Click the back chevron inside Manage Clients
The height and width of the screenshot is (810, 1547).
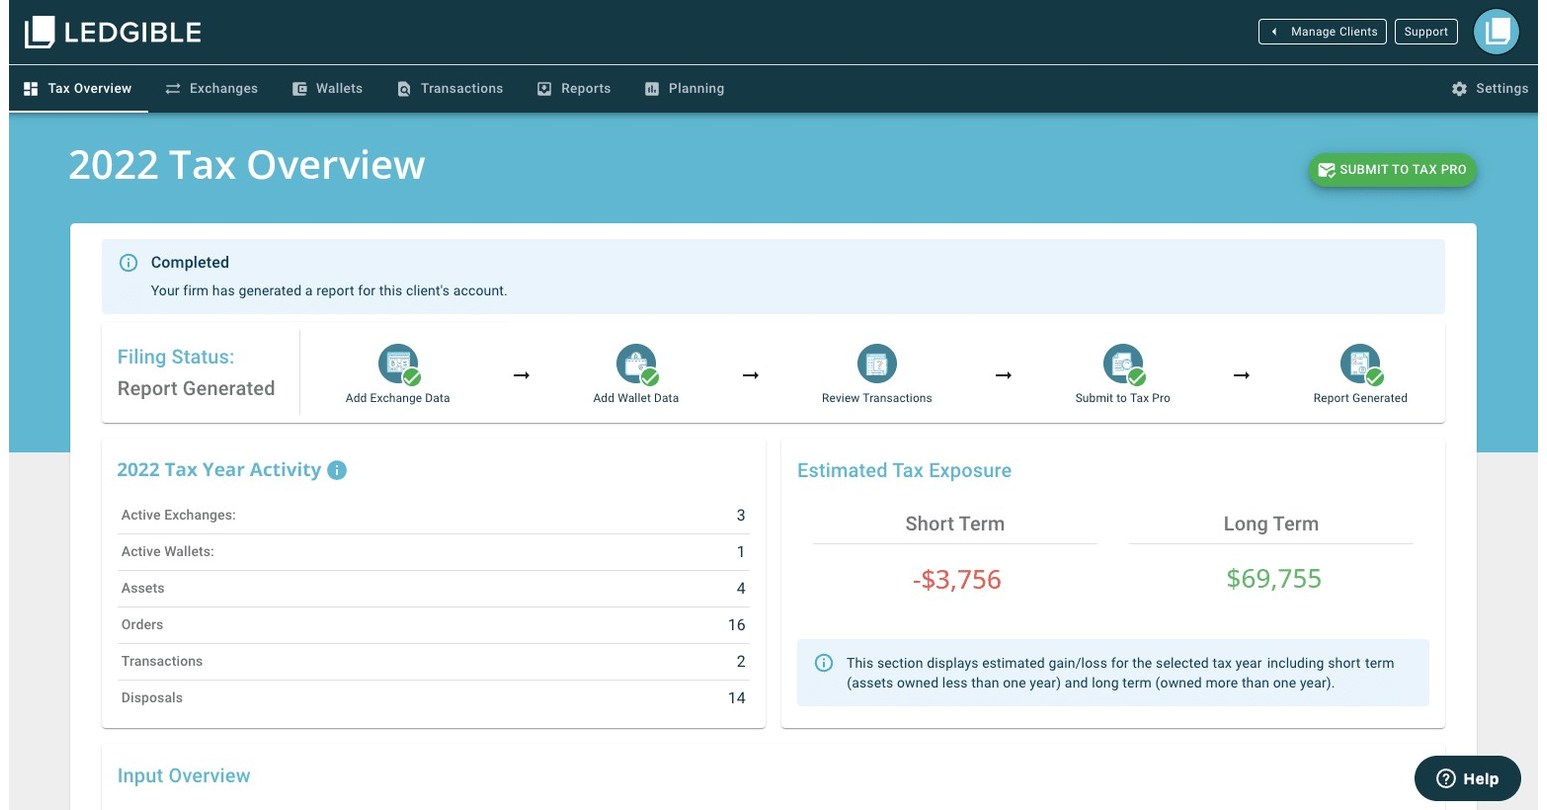click(1274, 31)
